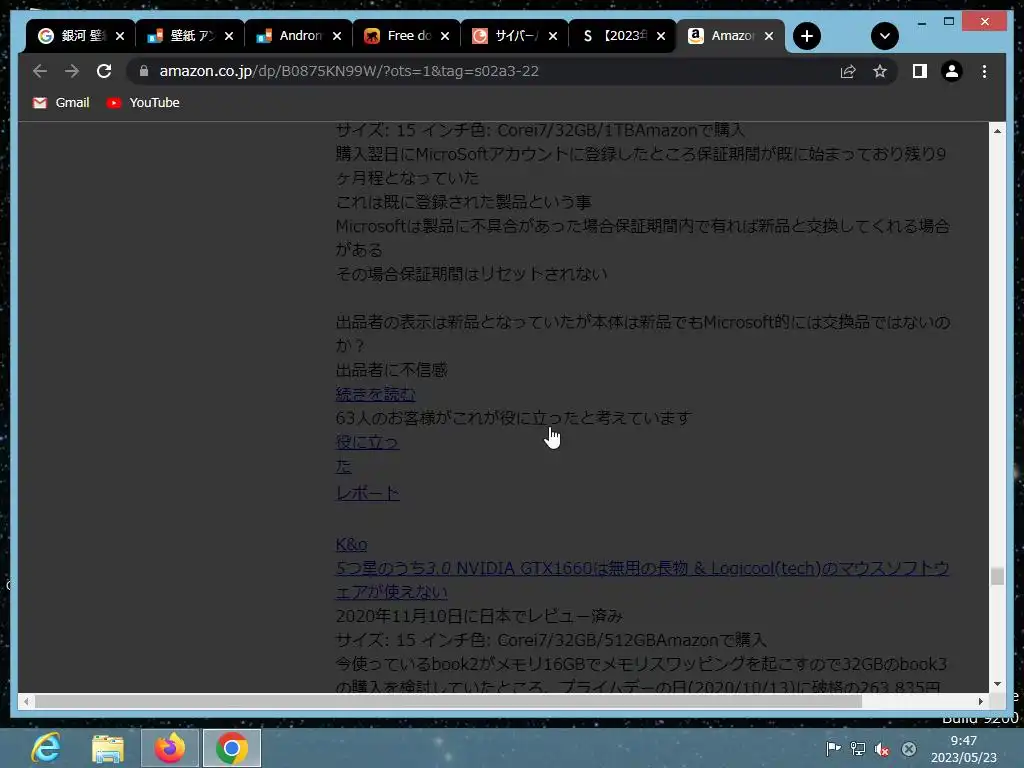Close the 壁紙 アン tab
Image resolution: width=1024 pixels, height=768 pixels.
click(229, 36)
